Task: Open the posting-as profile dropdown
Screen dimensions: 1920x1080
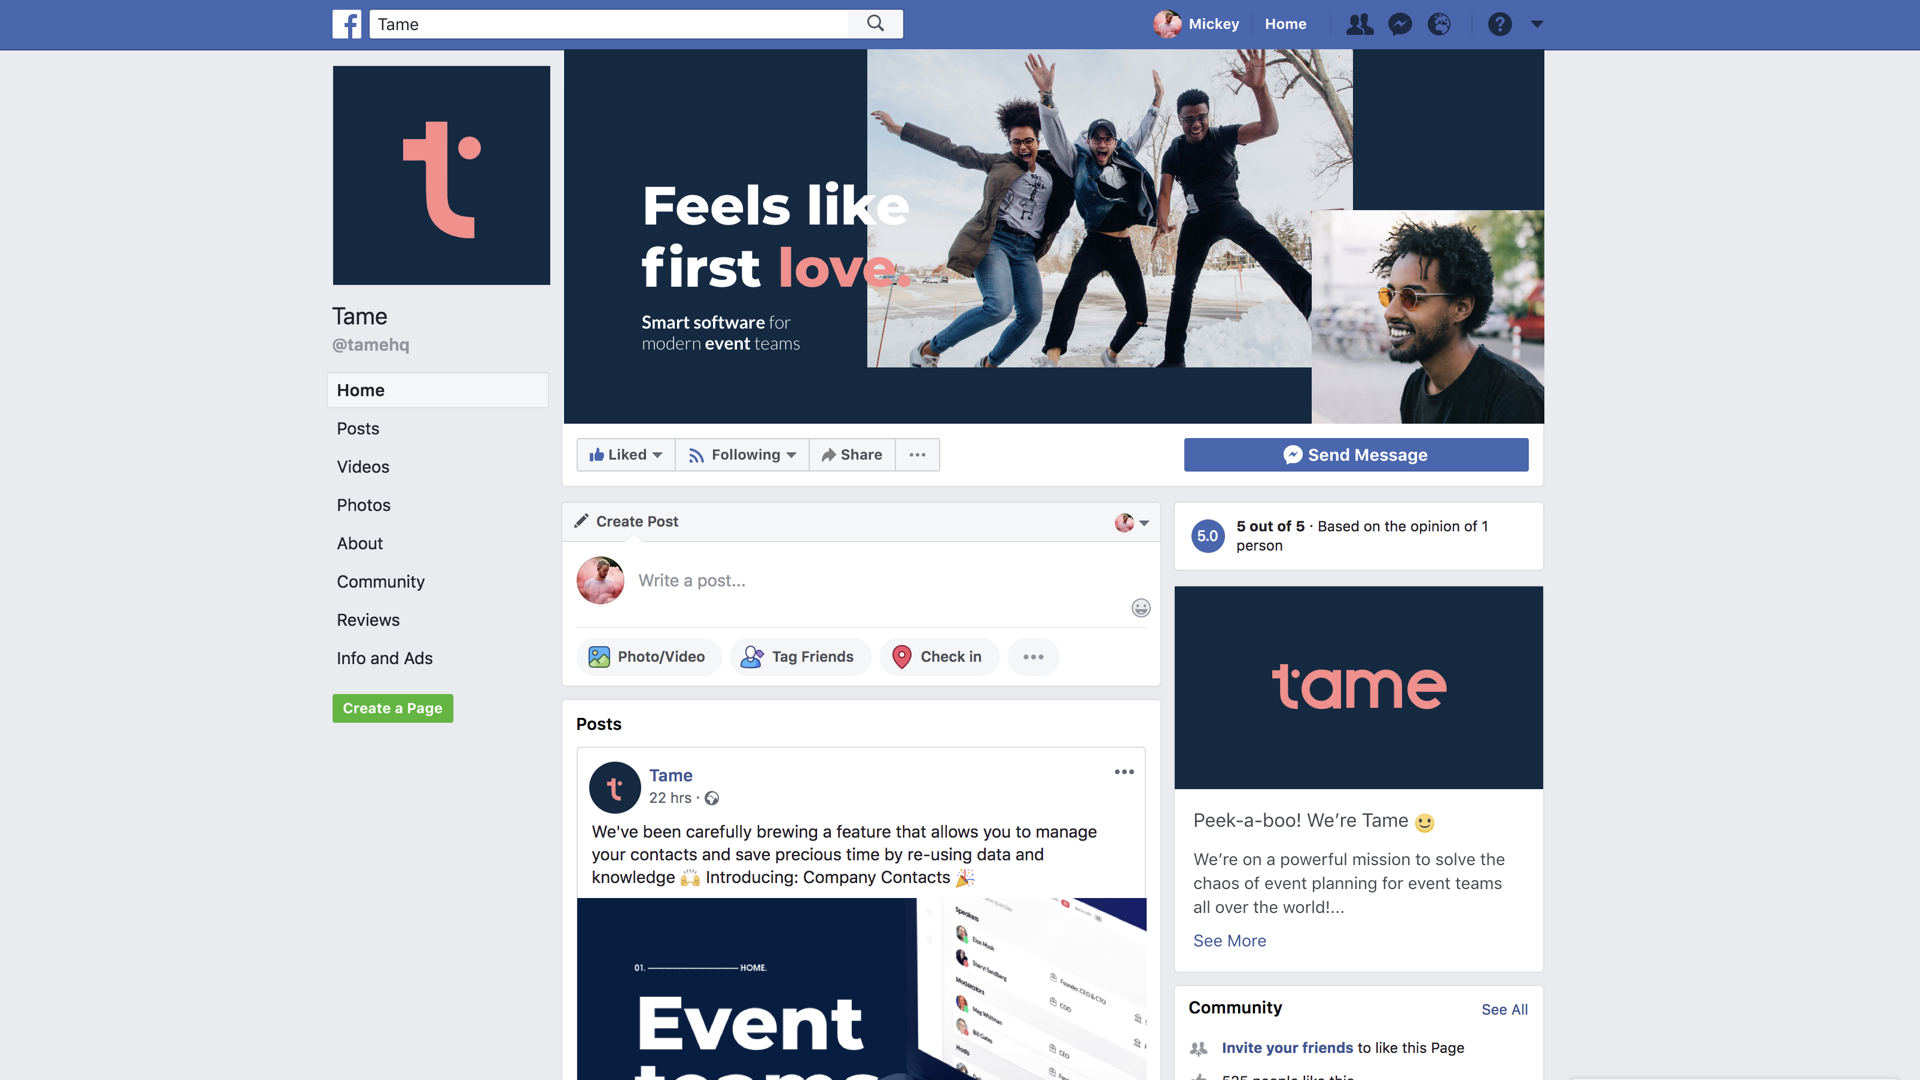Action: point(1132,522)
